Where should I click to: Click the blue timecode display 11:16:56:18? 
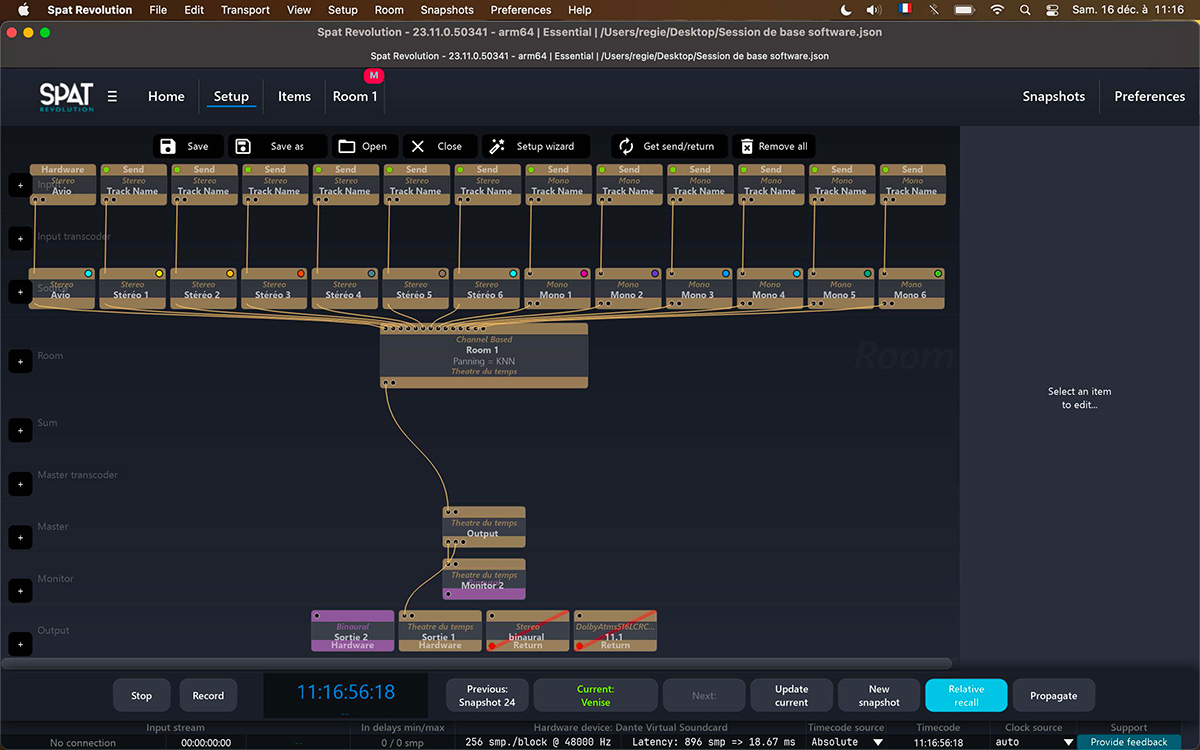[346, 692]
